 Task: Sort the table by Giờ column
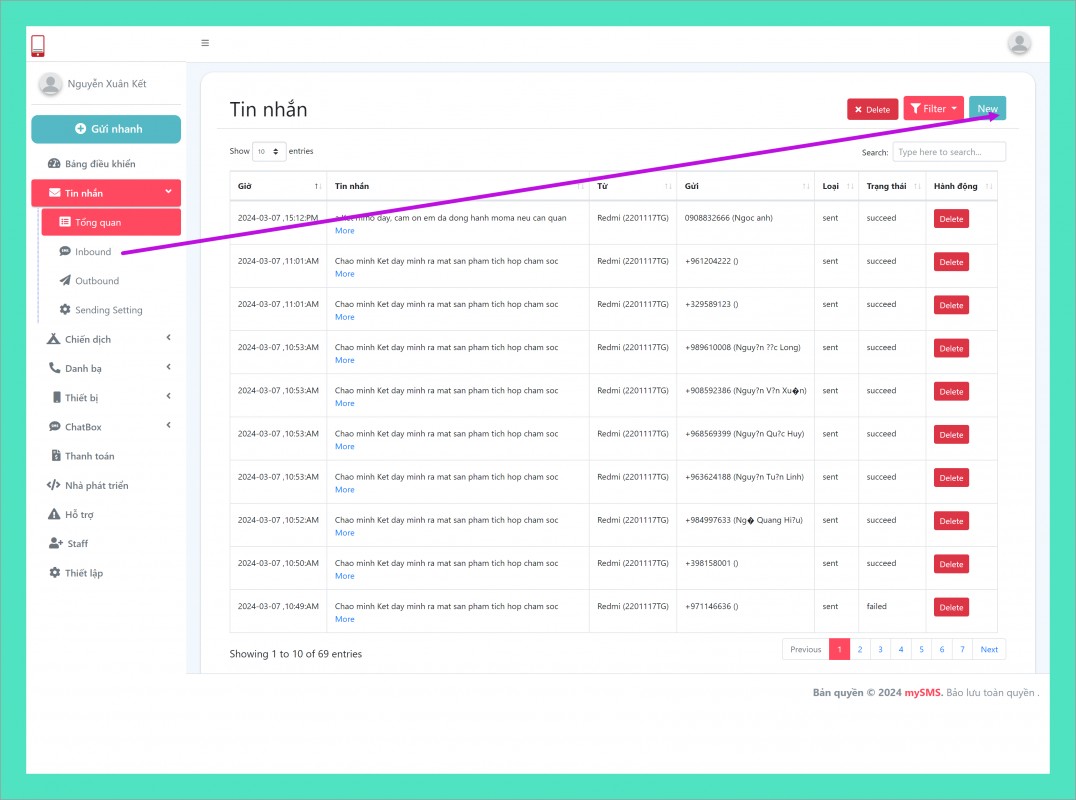pos(278,187)
